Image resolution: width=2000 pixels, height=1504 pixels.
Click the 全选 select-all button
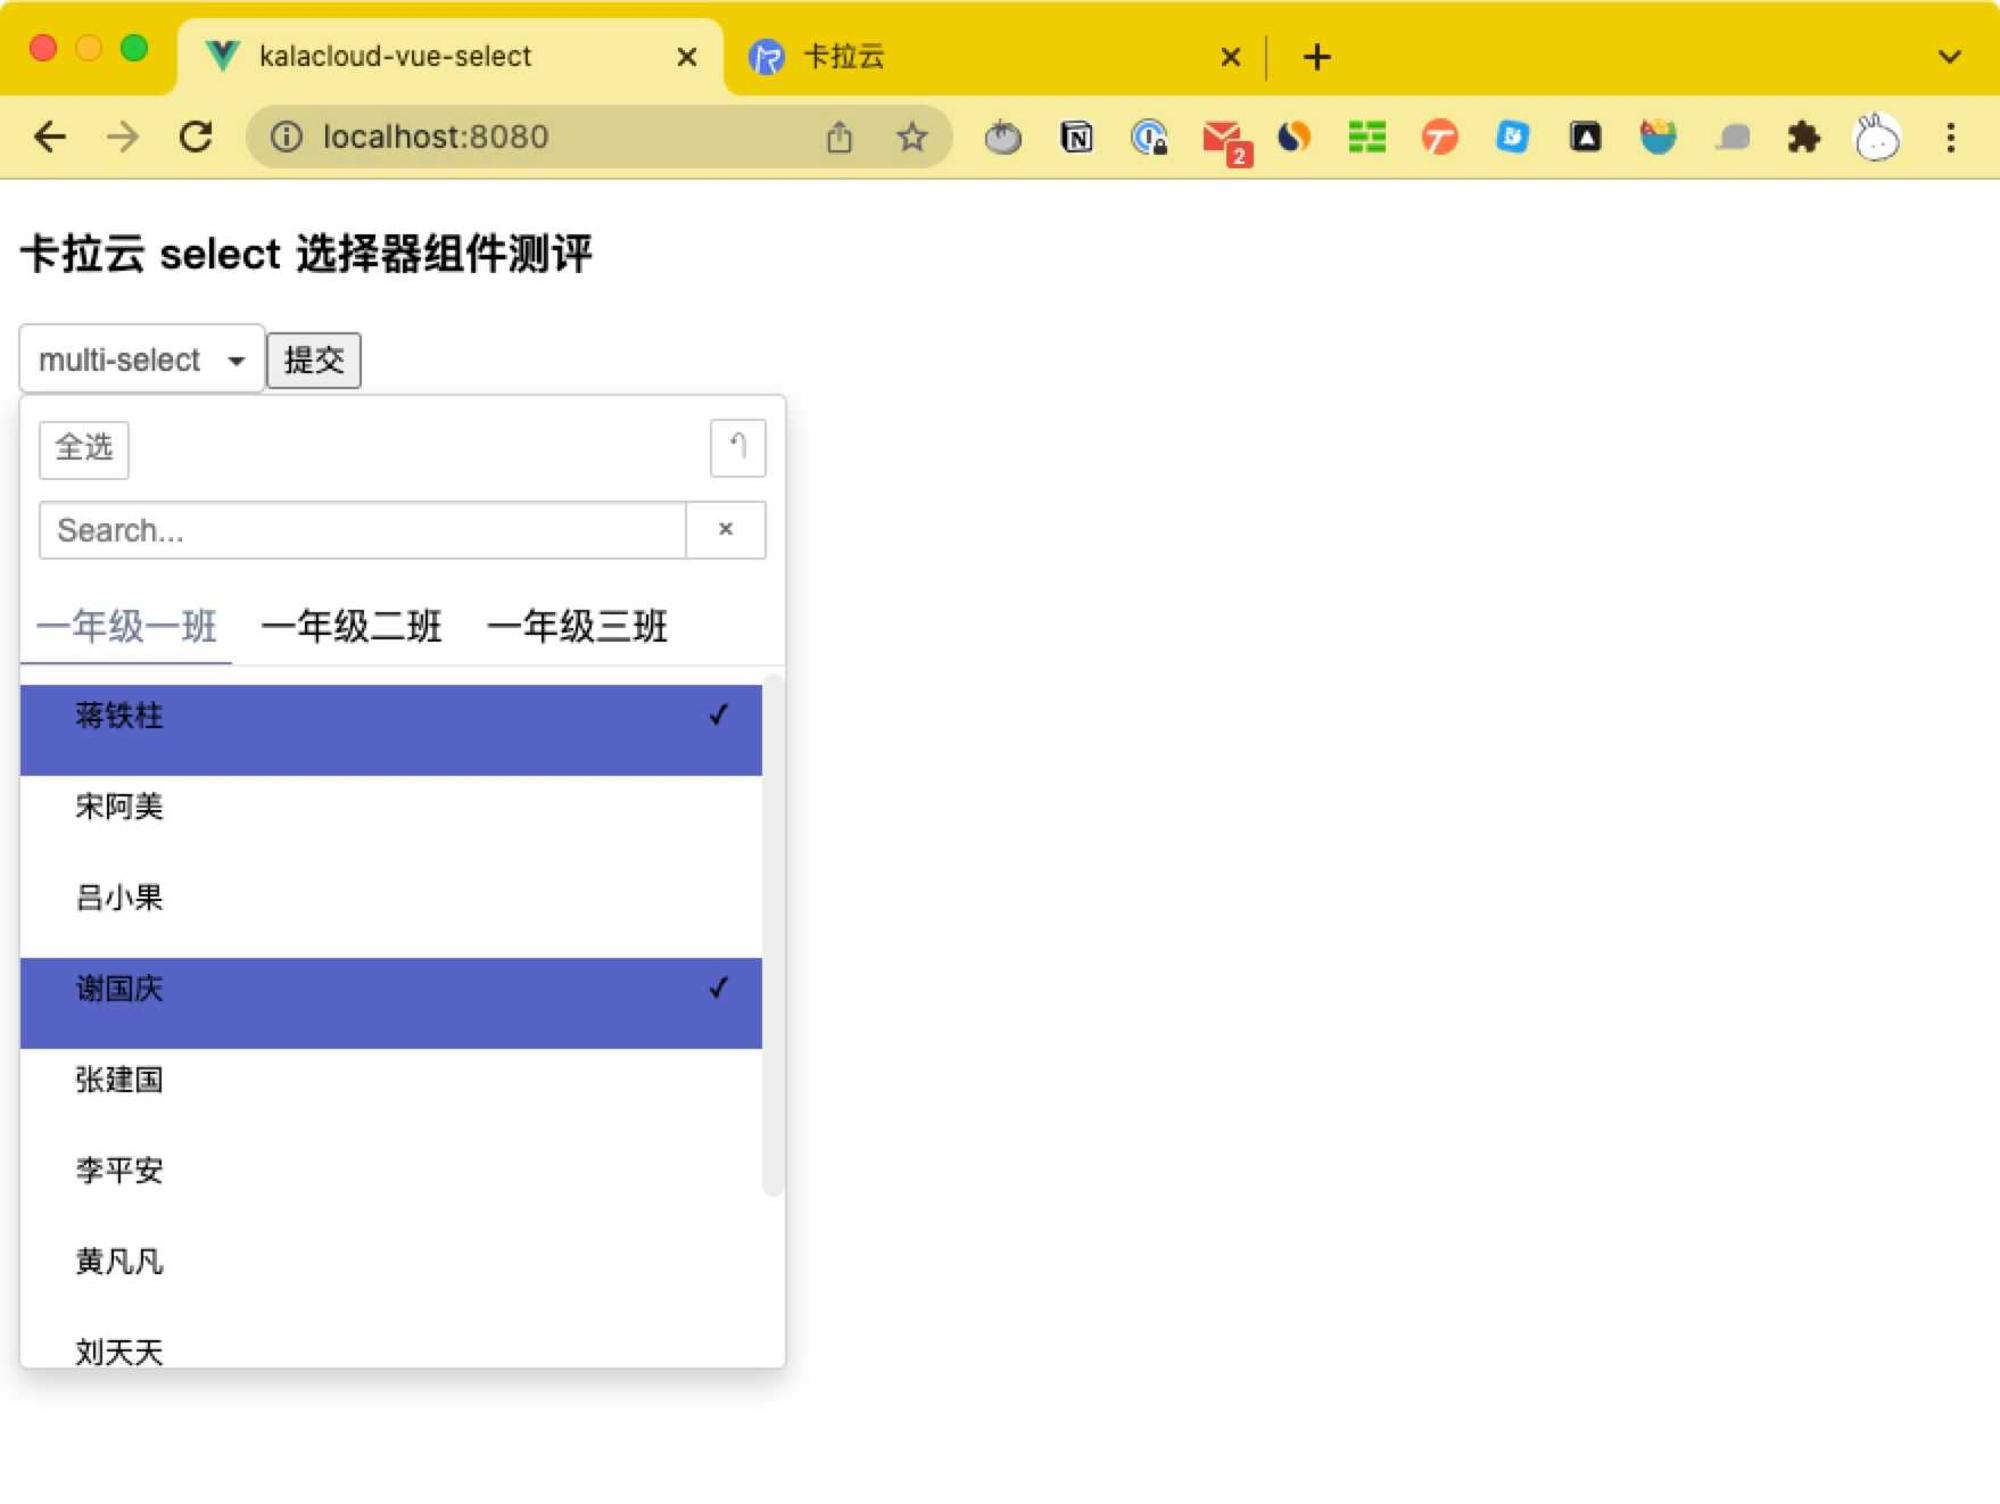pyautogui.click(x=84, y=448)
